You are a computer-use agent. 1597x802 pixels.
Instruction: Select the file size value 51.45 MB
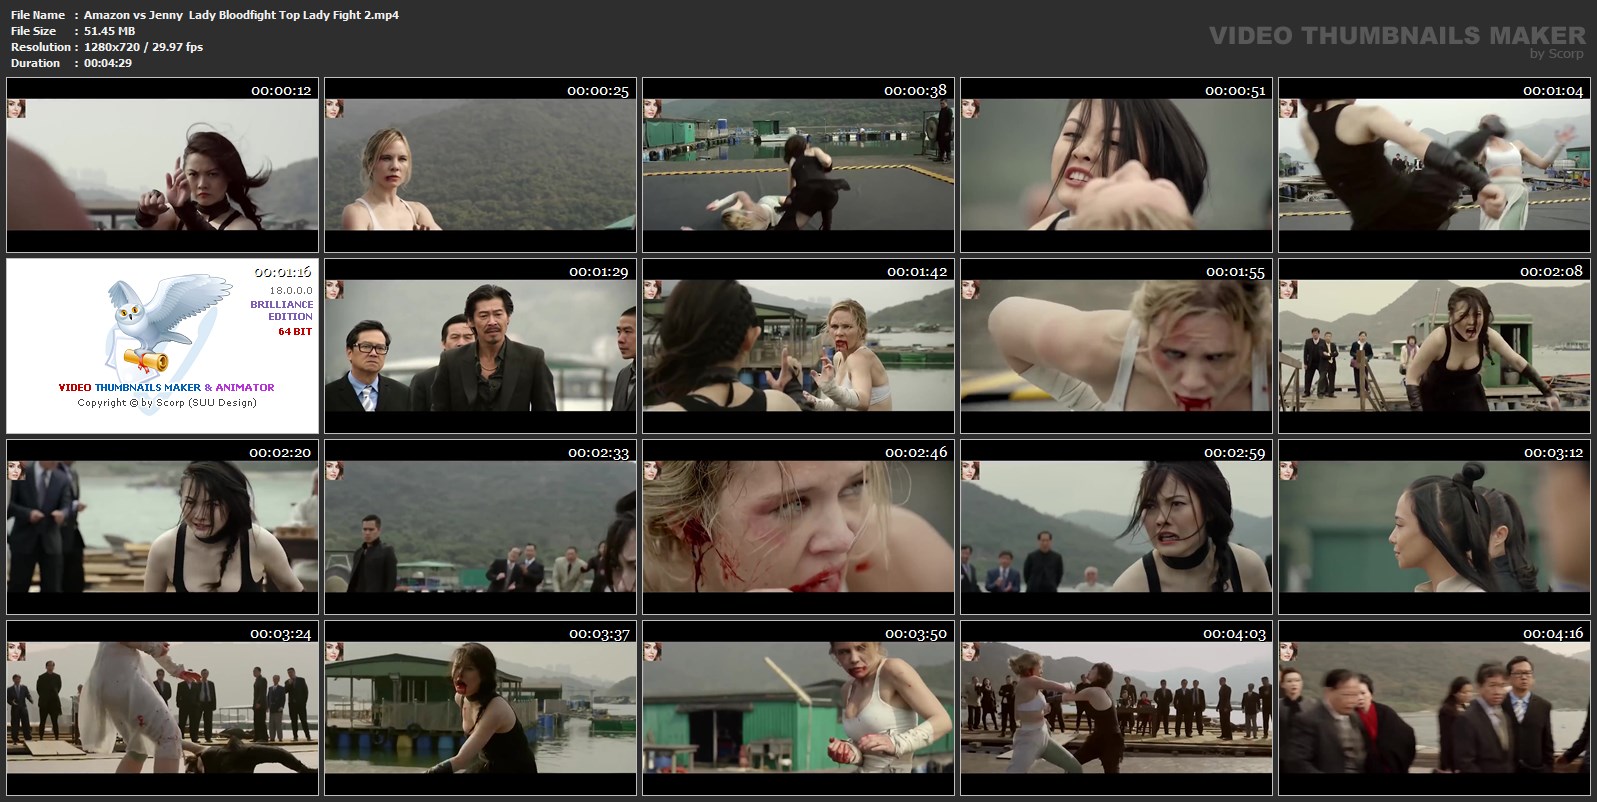(109, 31)
